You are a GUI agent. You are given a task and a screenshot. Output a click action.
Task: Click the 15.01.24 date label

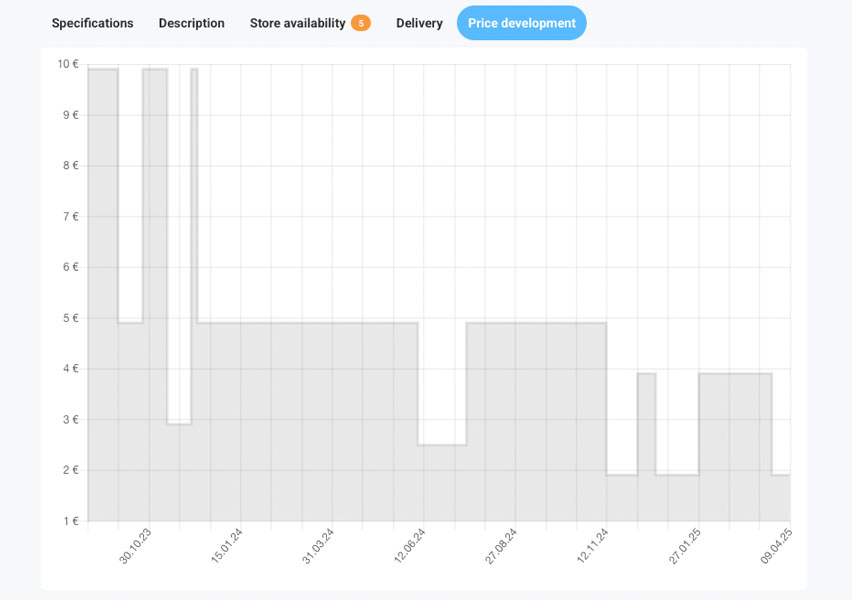[226, 543]
